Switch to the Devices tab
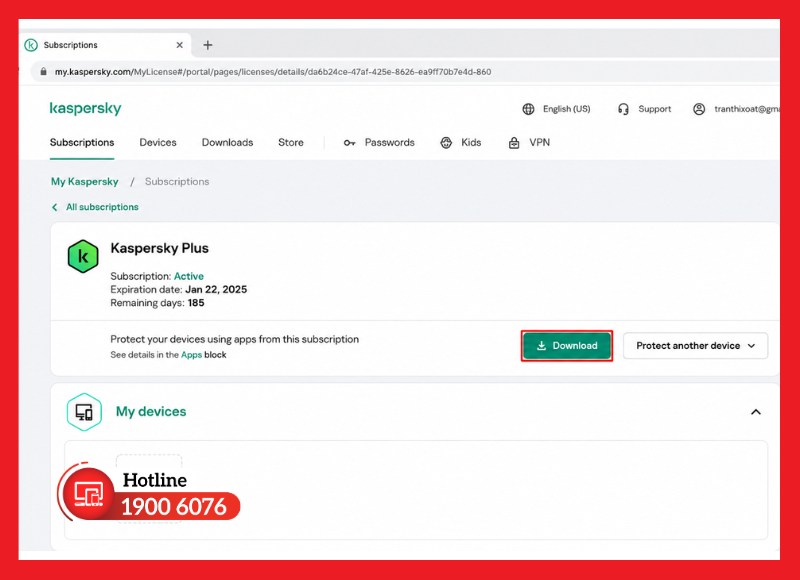Image resolution: width=800 pixels, height=580 pixels. (158, 143)
